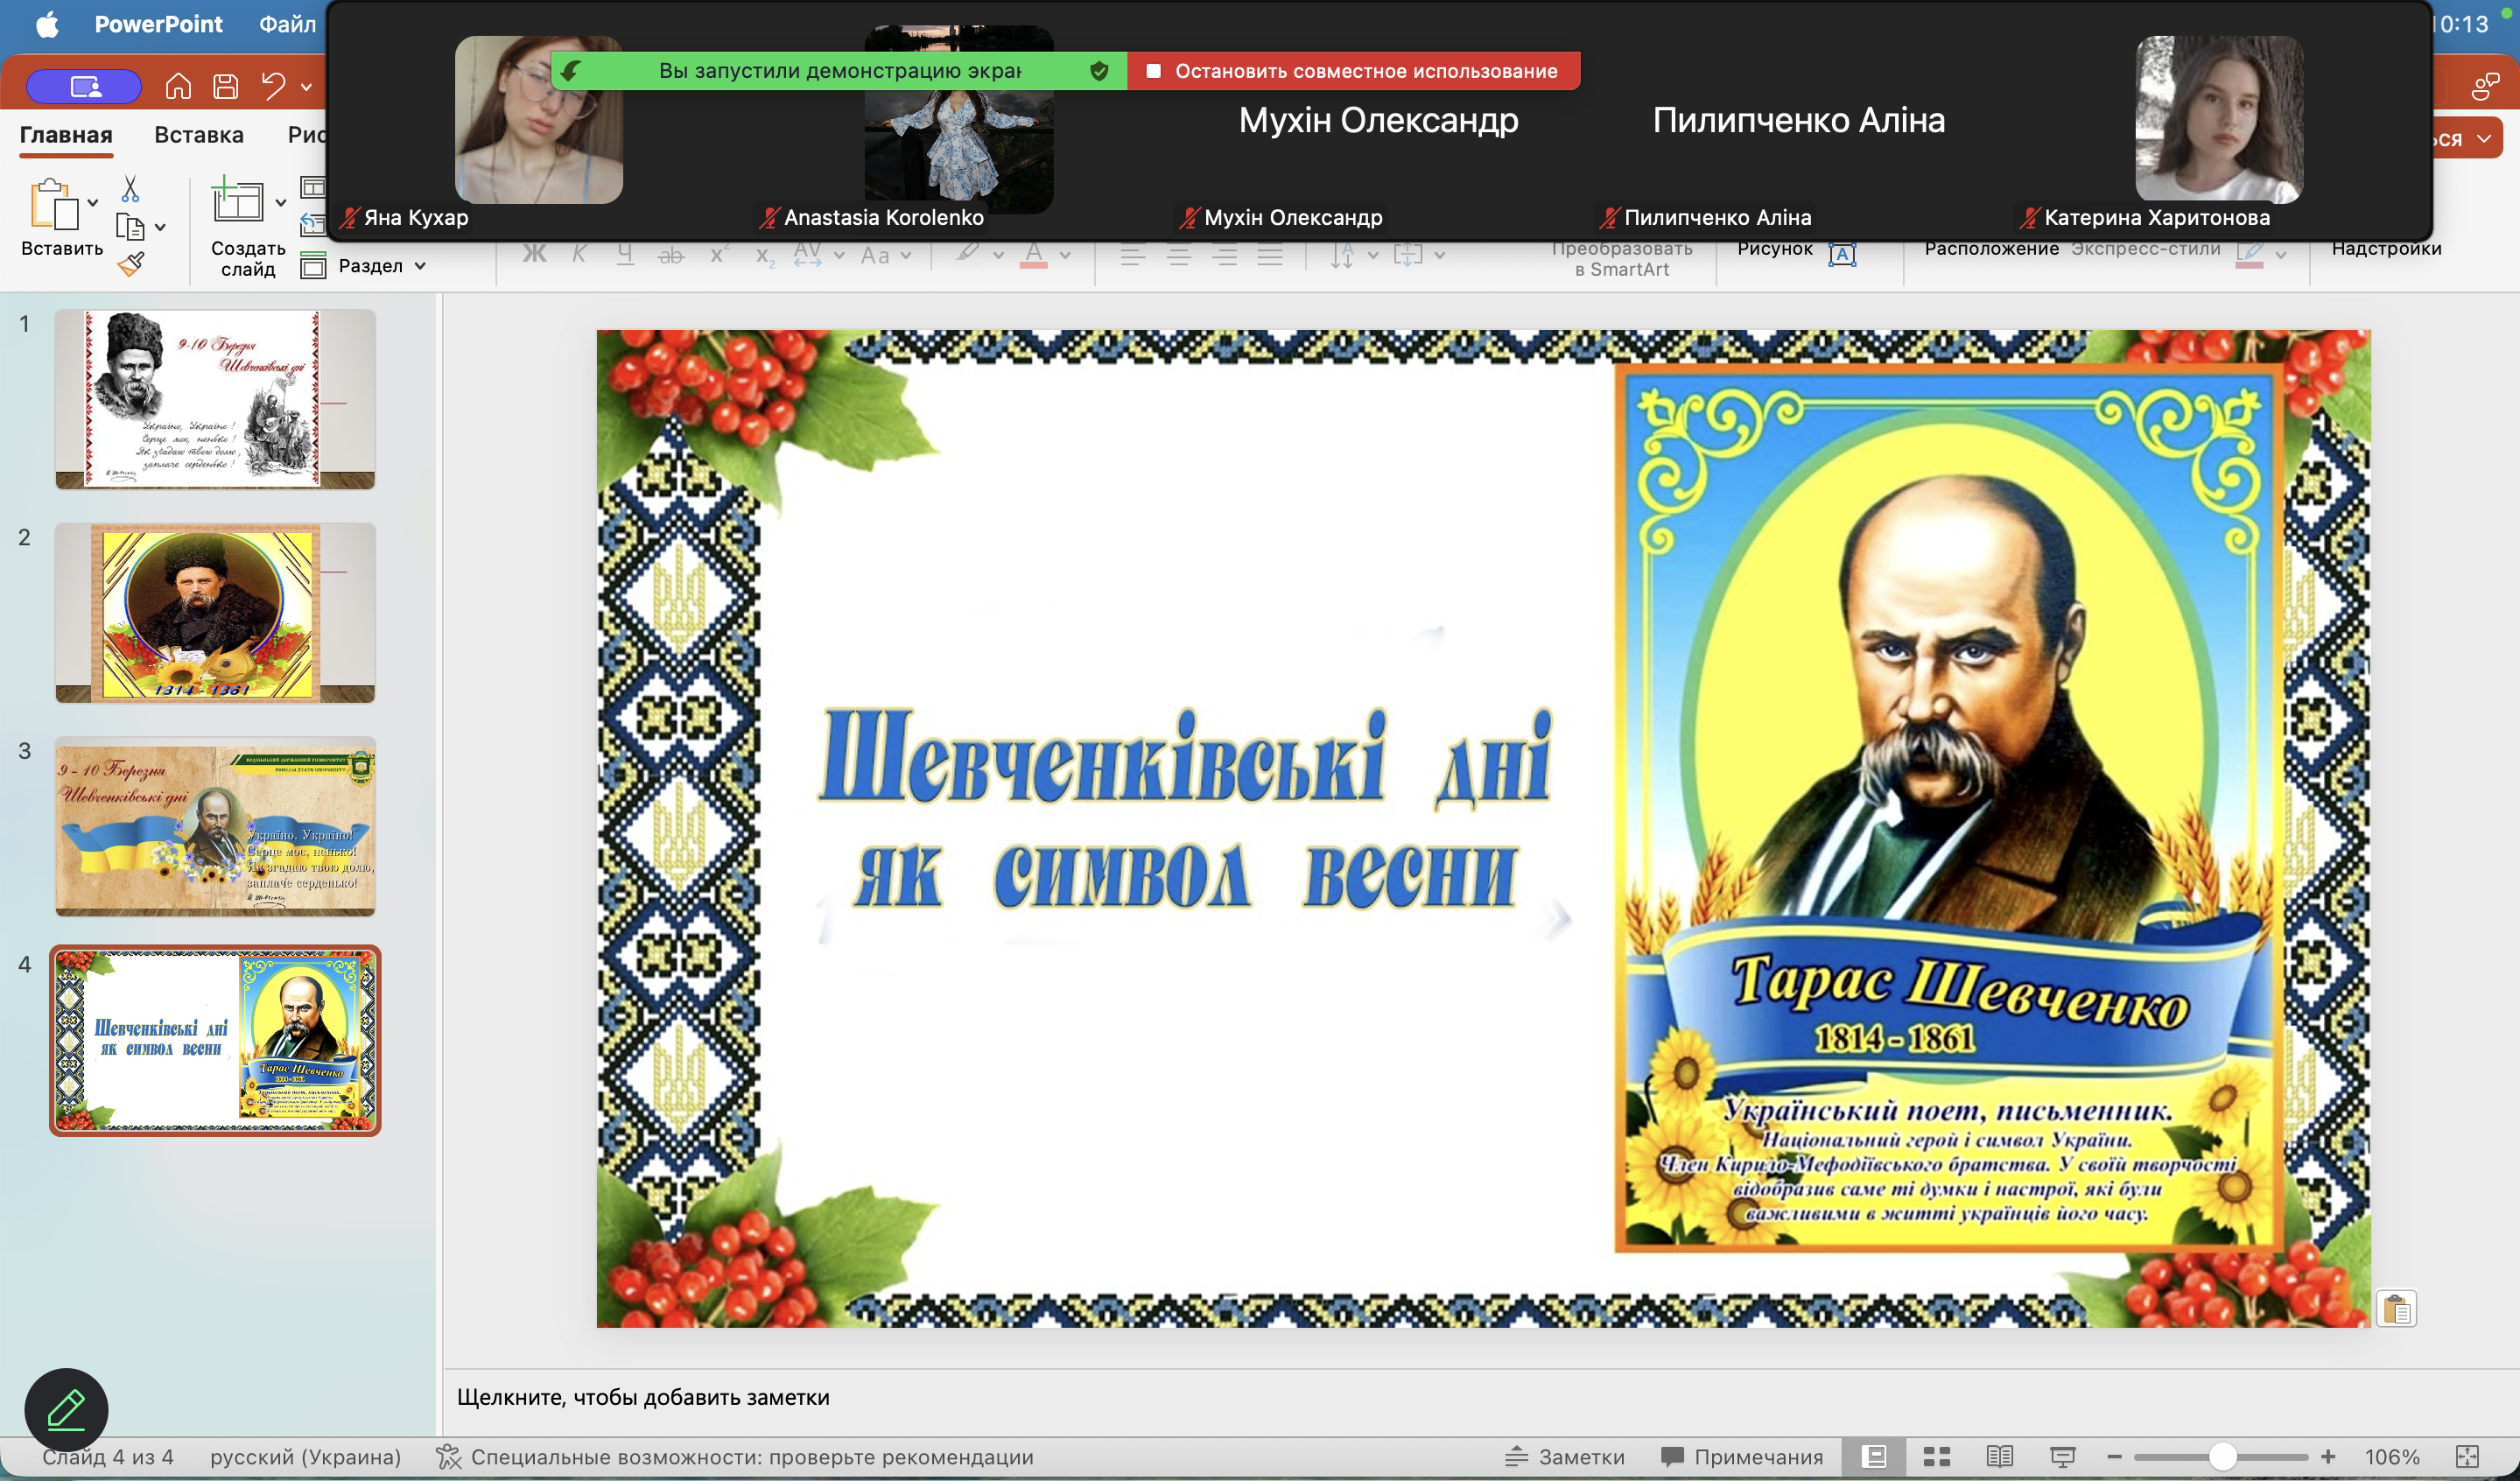This screenshot has height=1481, width=2520.
Task: Open the Вставка ribbon tab
Action: point(199,135)
